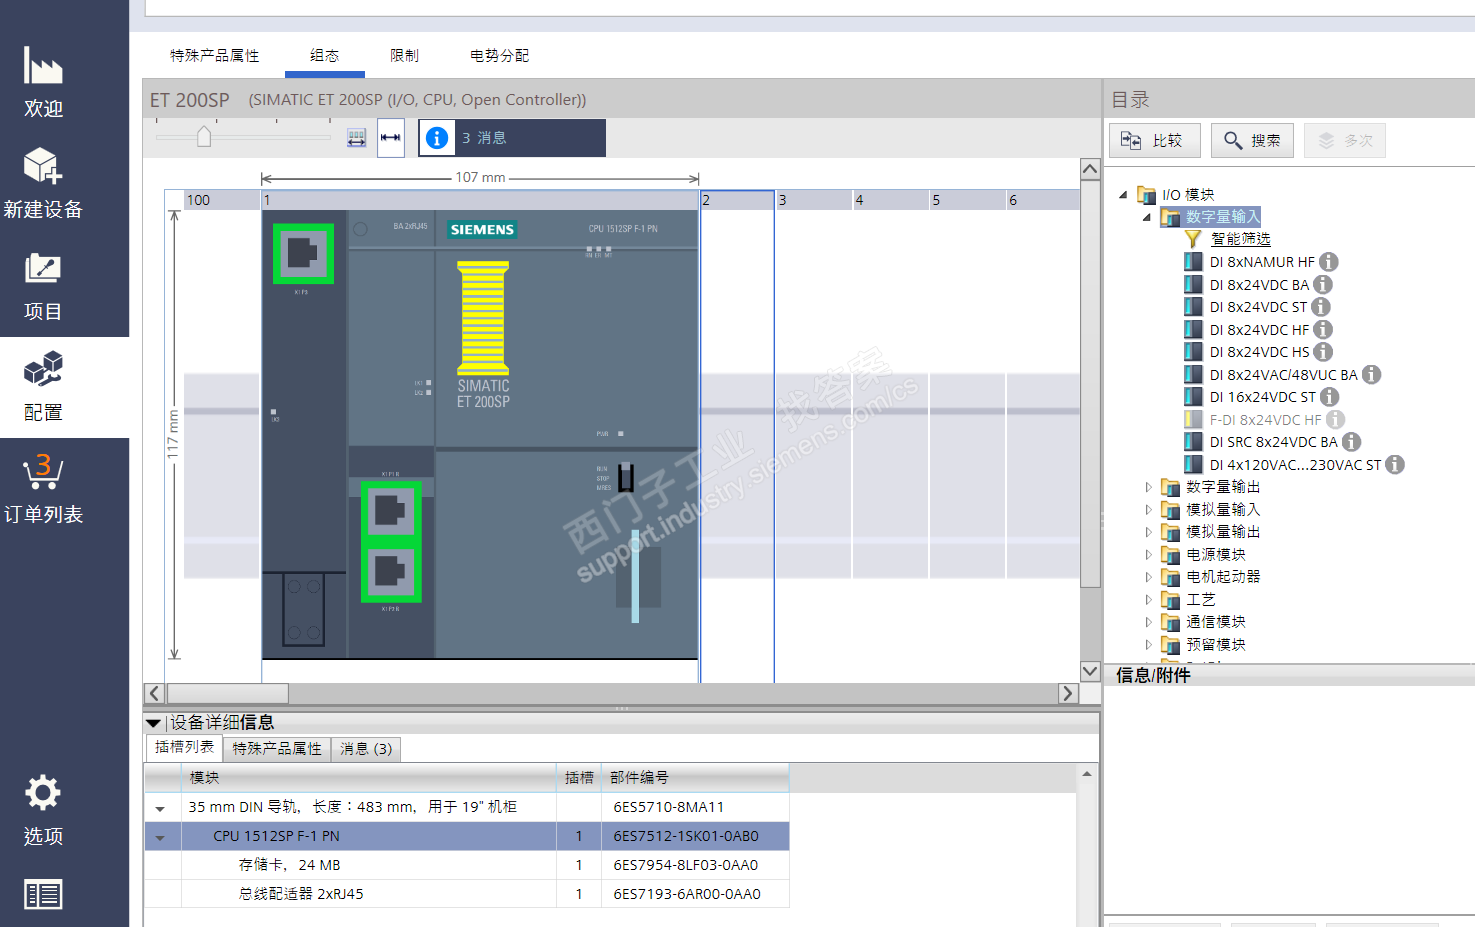Select DI 4x120VAC...230VAC ST in the catalog

(1295, 465)
